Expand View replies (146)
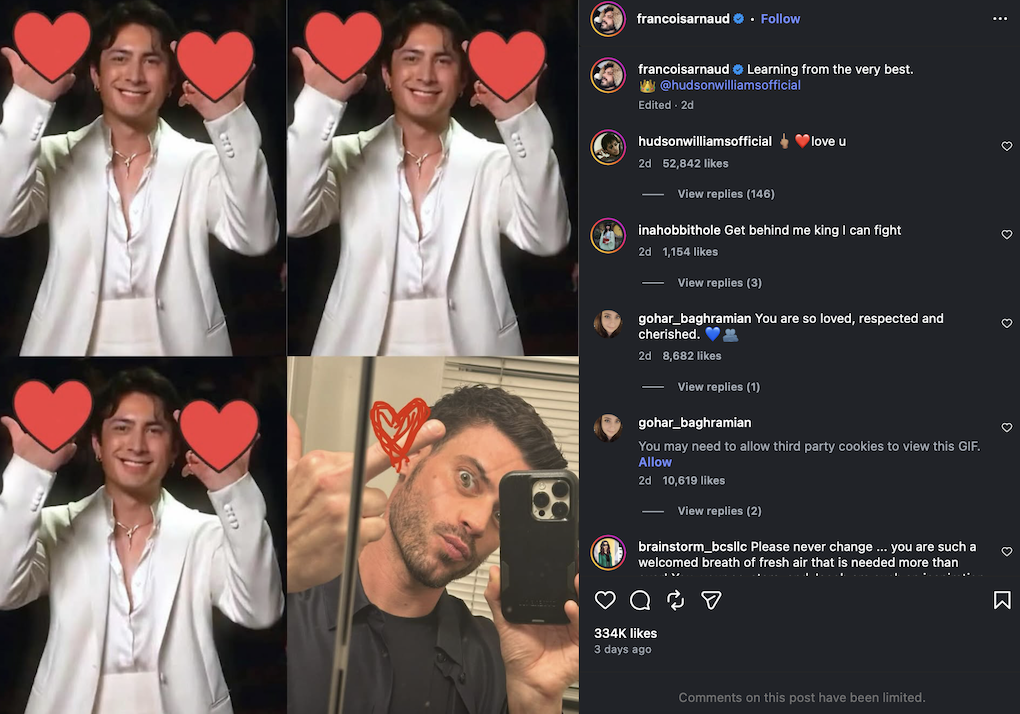This screenshot has width=1020, height=714. pos(725,194)
